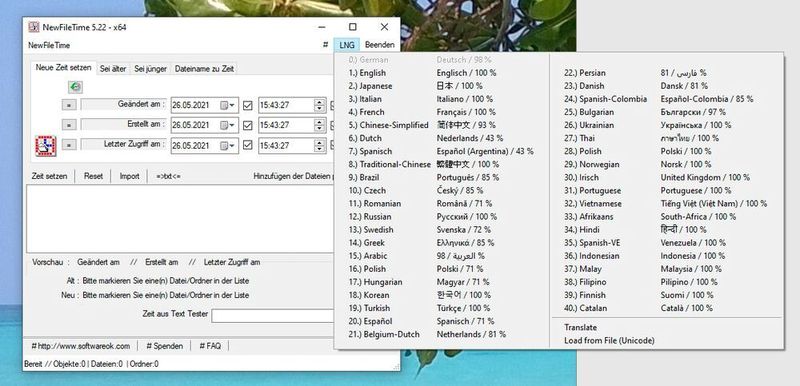This screenshot has width=800, height=386.
Task: Select 34.) Hindi language
Action: click(x=666, y=229)
